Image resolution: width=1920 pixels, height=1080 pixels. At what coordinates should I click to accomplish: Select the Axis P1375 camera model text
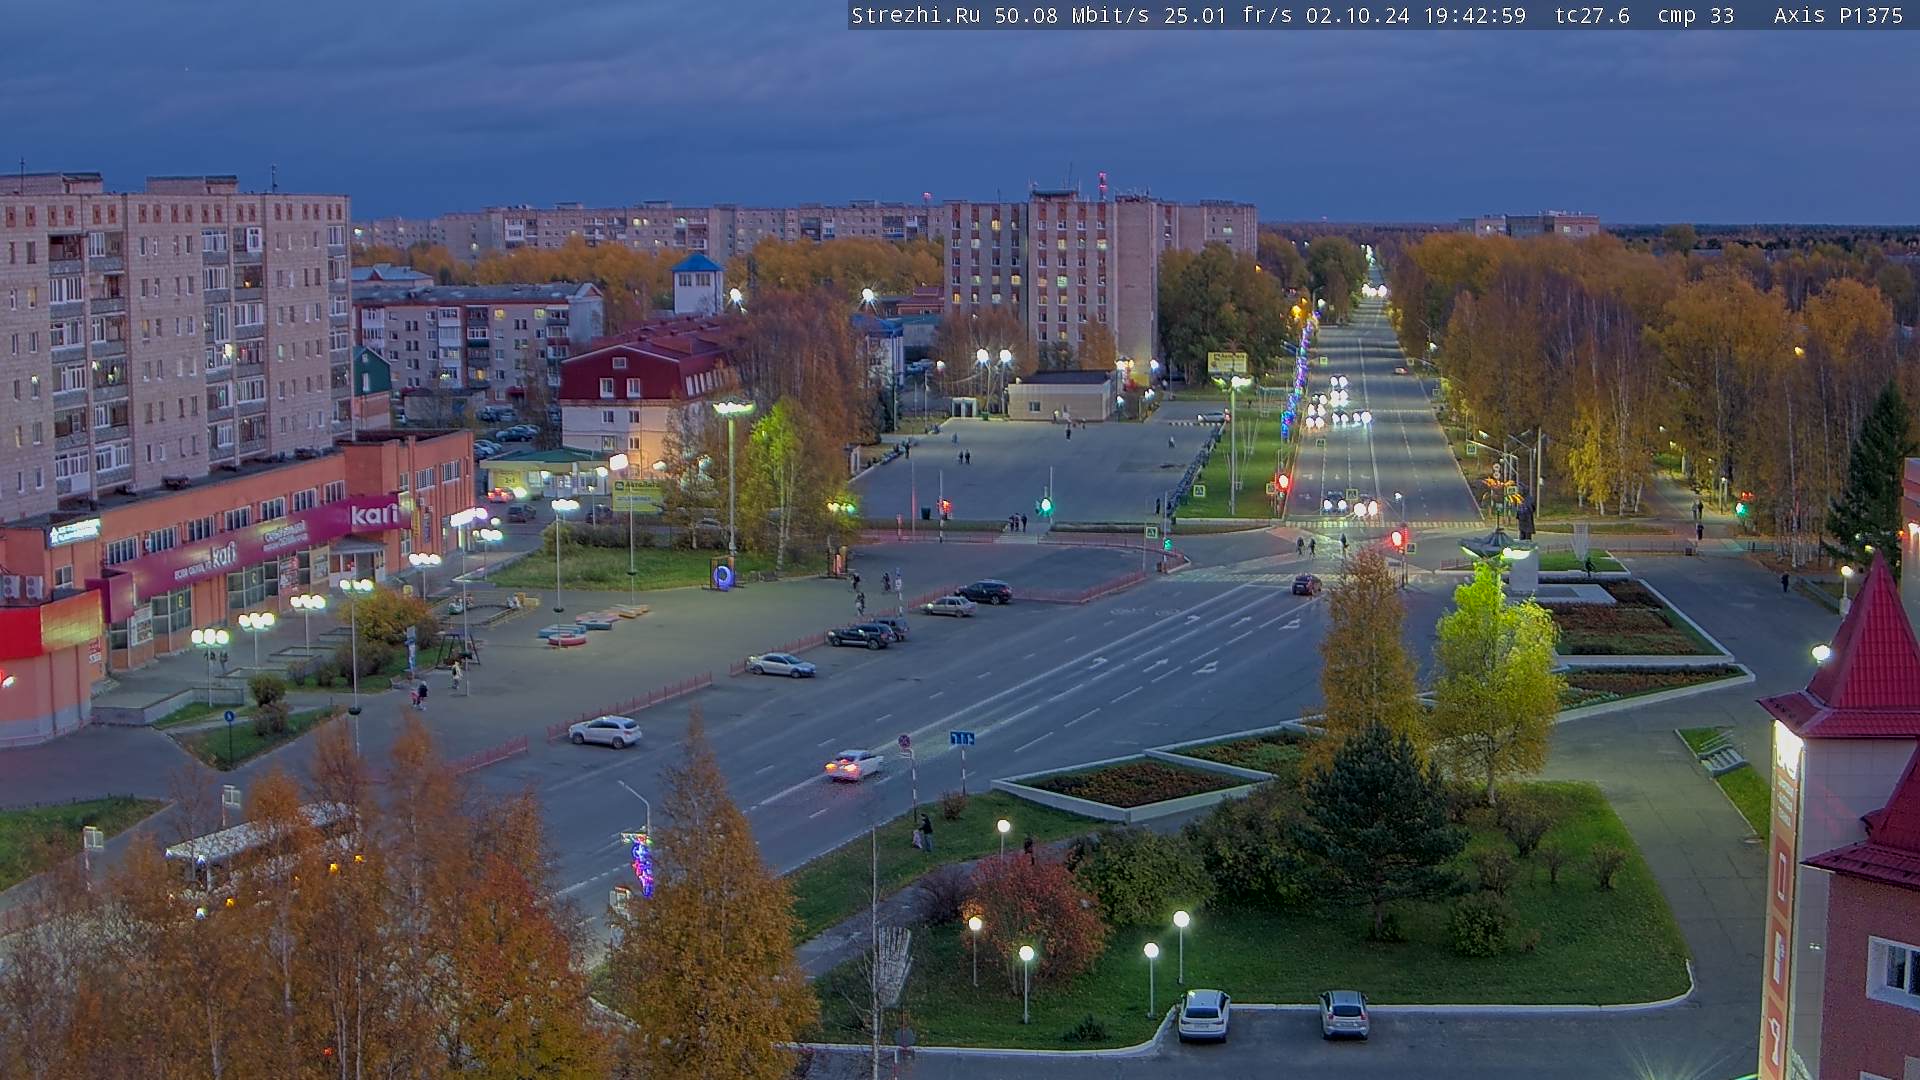click(x=1838, y=15)
